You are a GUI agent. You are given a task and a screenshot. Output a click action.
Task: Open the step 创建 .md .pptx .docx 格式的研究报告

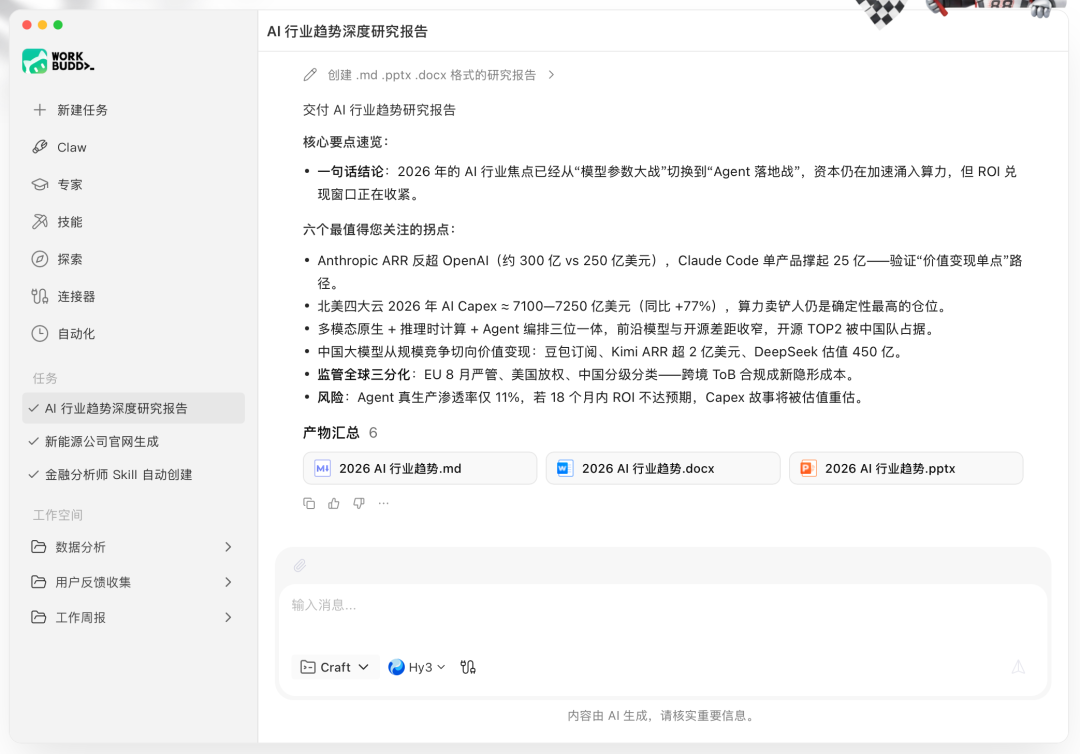click(431, 75)
